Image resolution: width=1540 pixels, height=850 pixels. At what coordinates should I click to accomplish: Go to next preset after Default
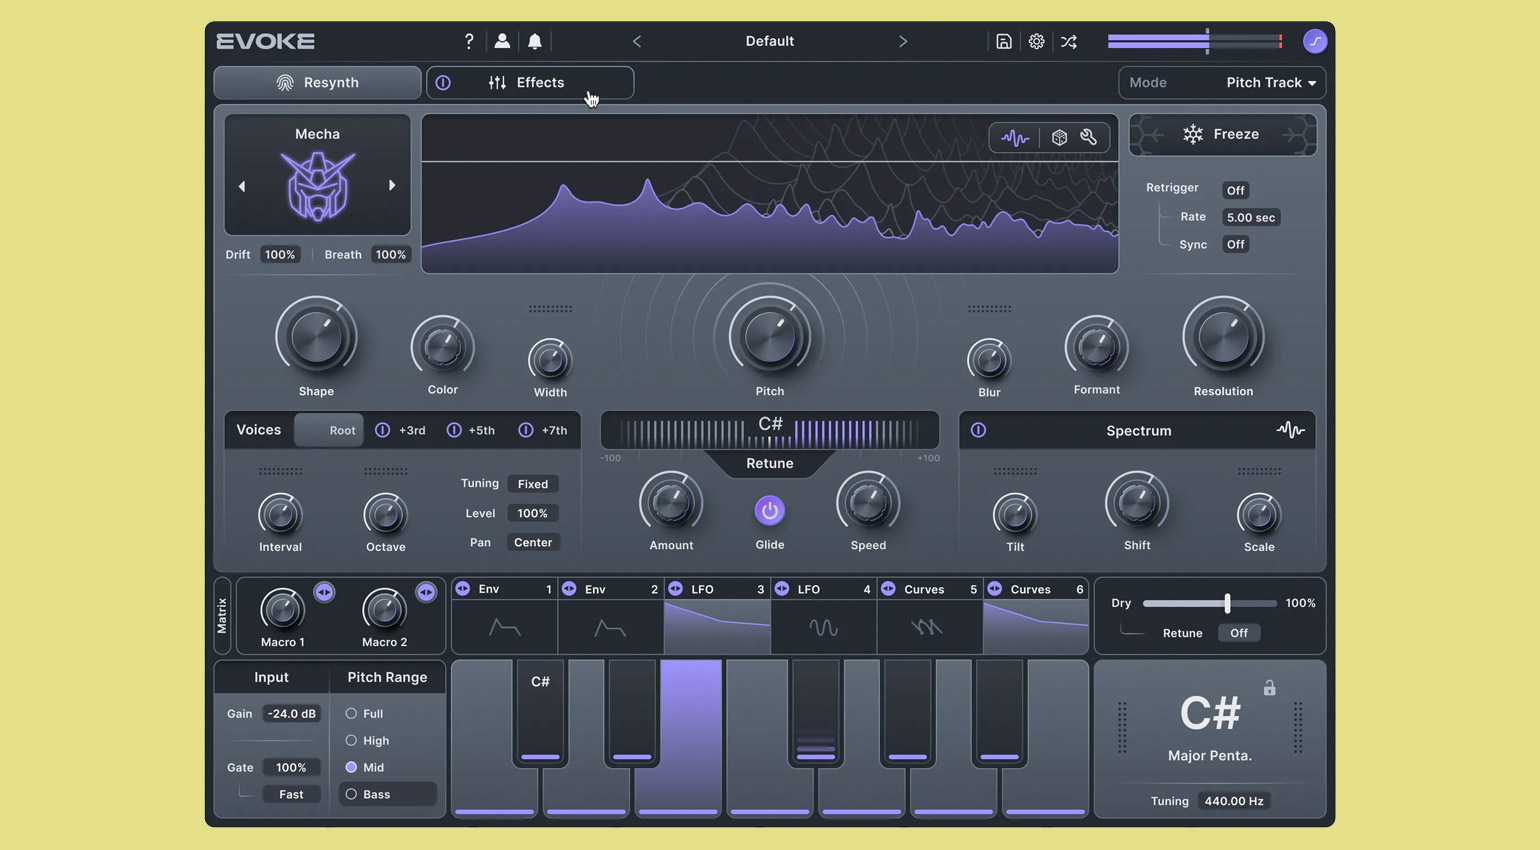(902, 41)
